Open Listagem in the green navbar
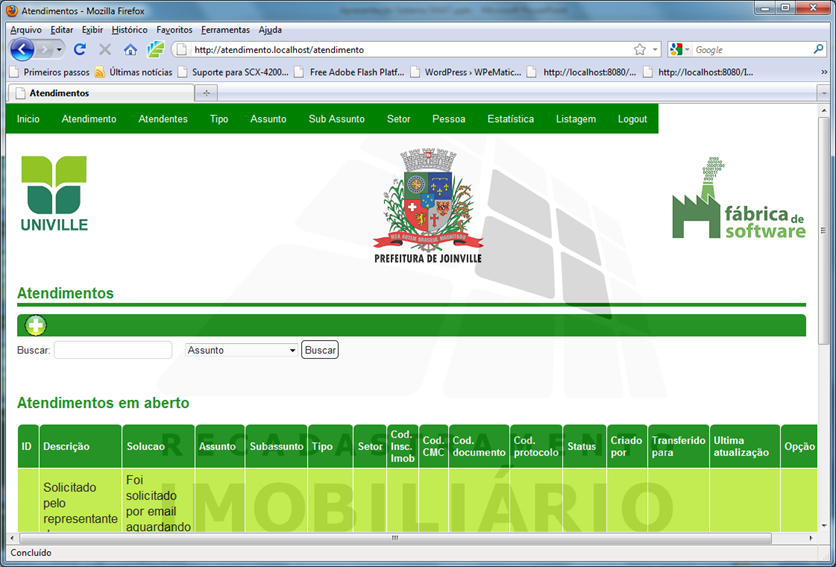Screen dimensions: 836x567 click(576, 119)
